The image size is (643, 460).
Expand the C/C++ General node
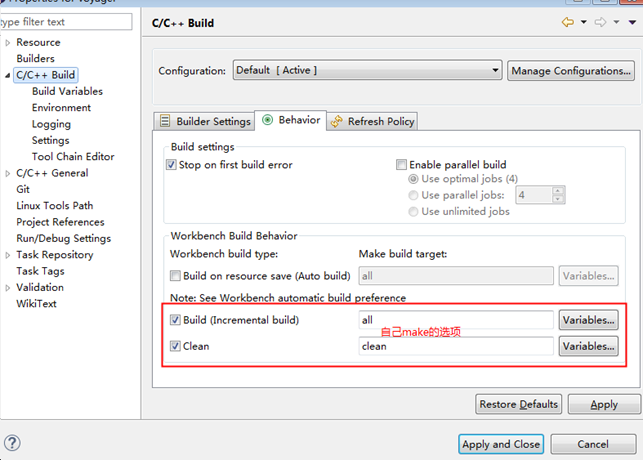pos(7,173)
